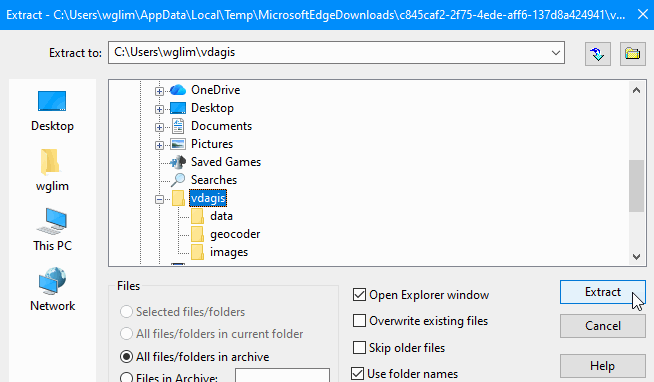Select the images subfolder label
The width and height of the screenshot is (654, 382).
229,252
